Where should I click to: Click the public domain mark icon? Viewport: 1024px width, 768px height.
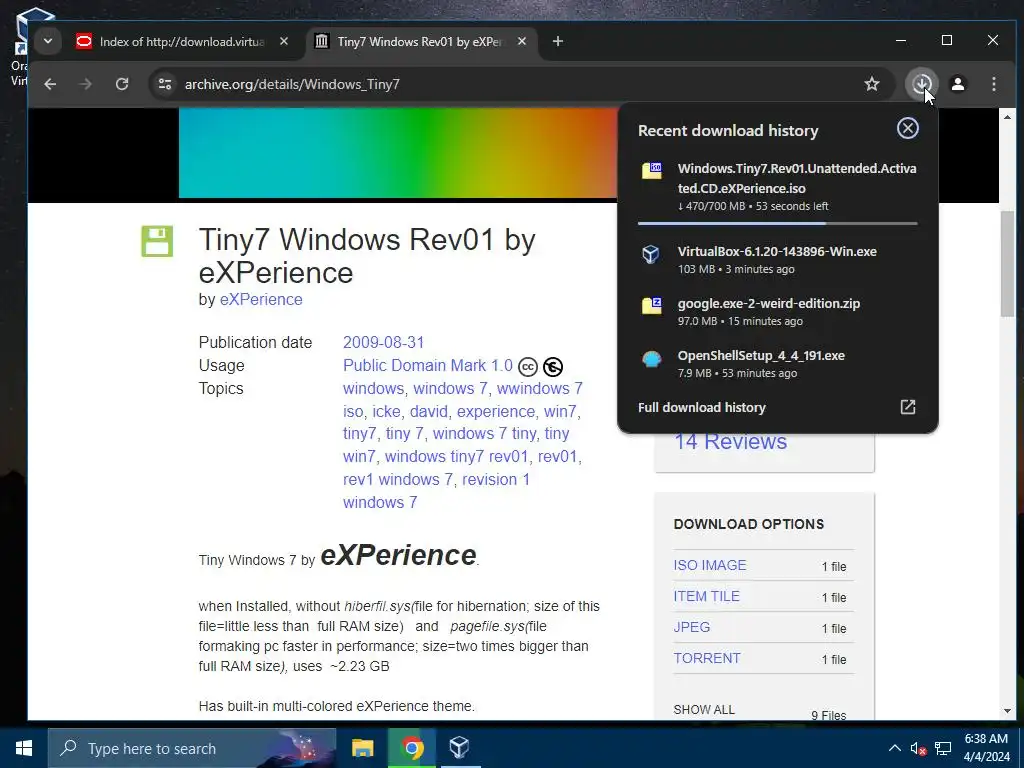click(552, 367)
